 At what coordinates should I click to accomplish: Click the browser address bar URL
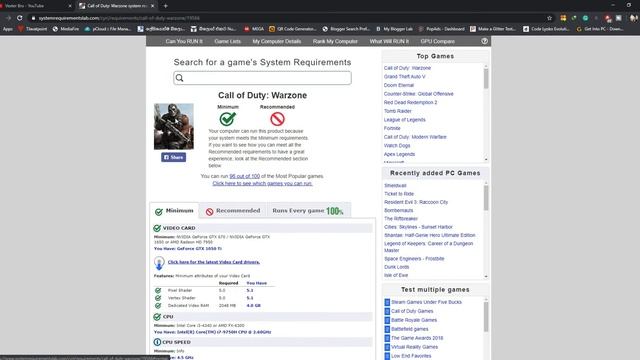[119, 18]
